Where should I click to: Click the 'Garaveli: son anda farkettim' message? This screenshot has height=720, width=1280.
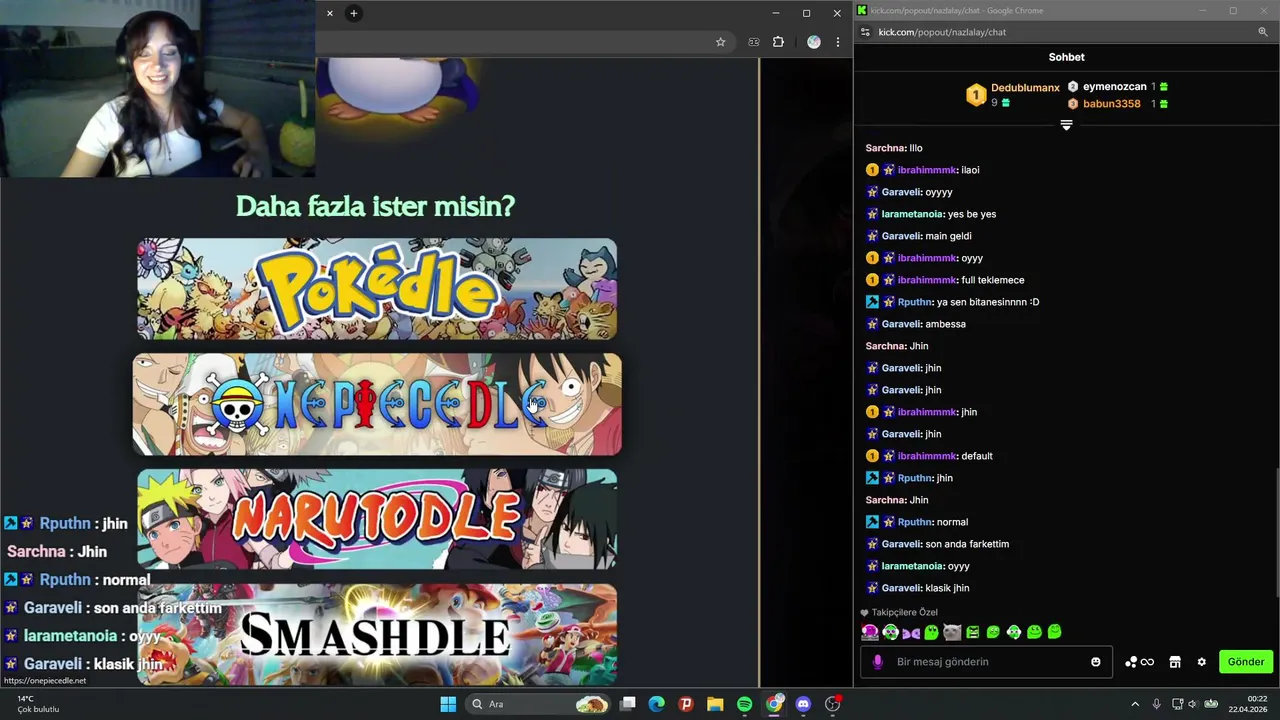[x=937, y=544]
